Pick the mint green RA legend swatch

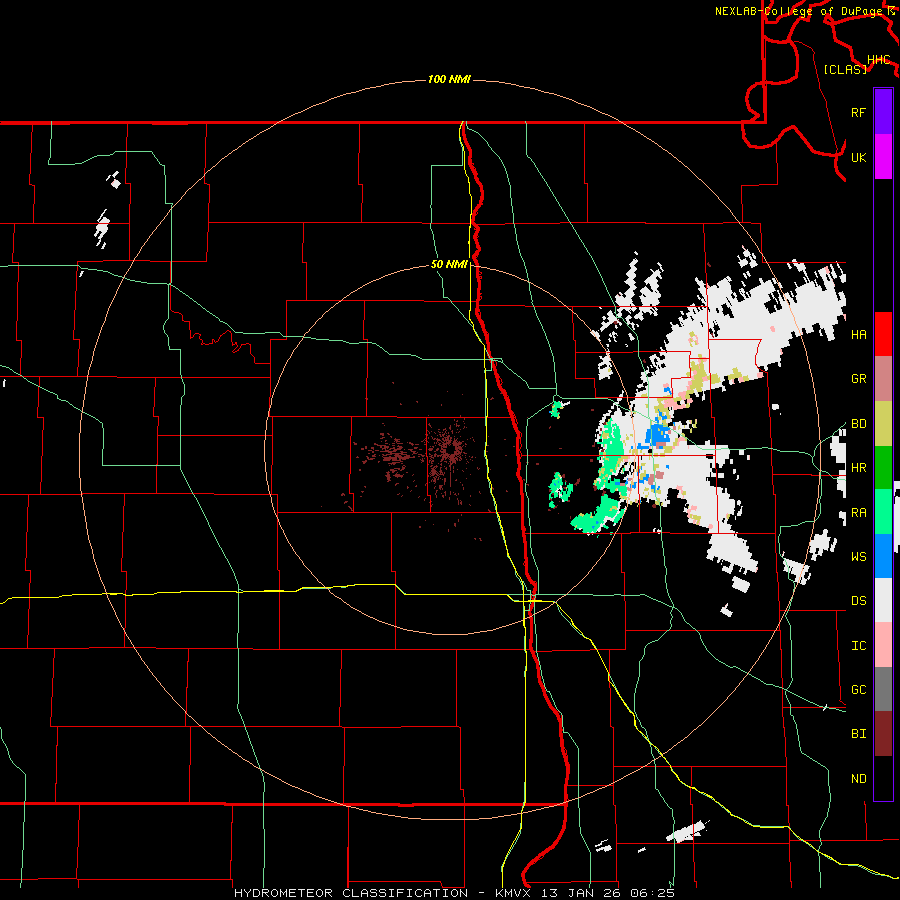(883, 512)
